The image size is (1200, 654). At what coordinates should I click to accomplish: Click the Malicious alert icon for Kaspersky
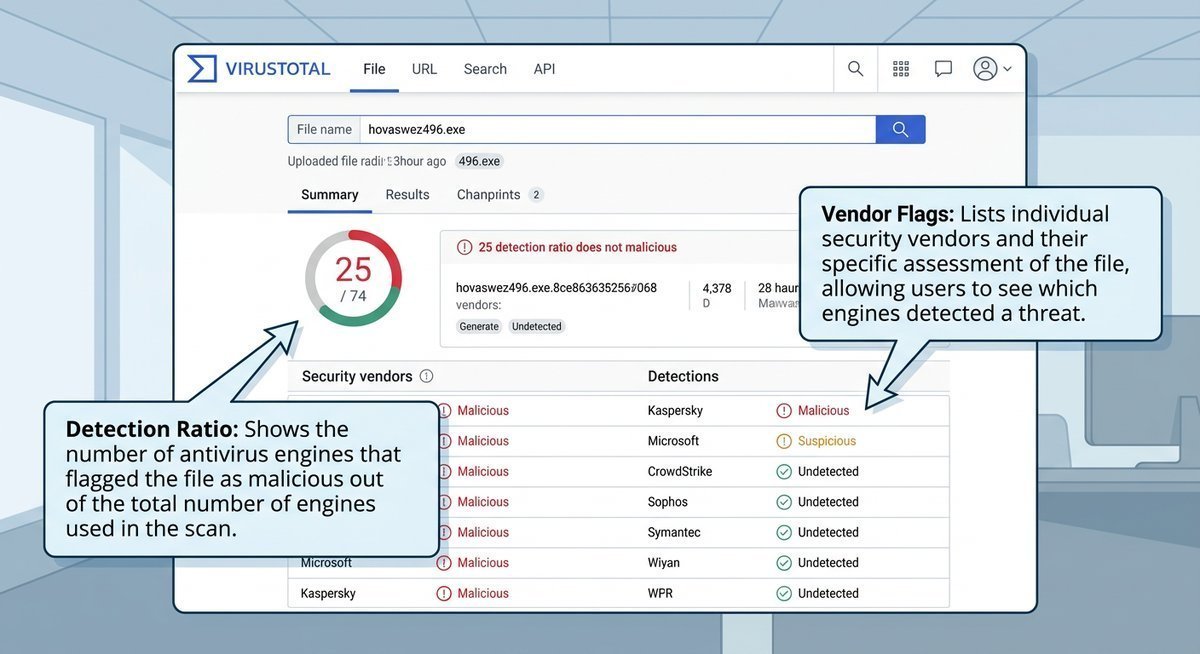784,411
